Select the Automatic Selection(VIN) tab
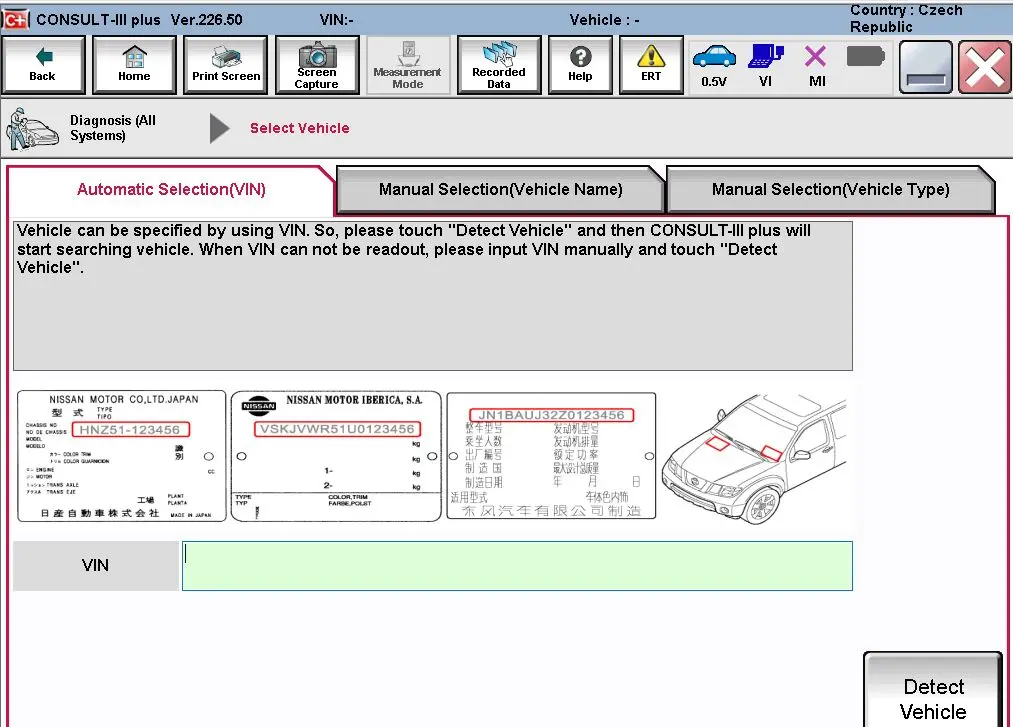Screen dimensions: 1013x727 tap(170, 189)
